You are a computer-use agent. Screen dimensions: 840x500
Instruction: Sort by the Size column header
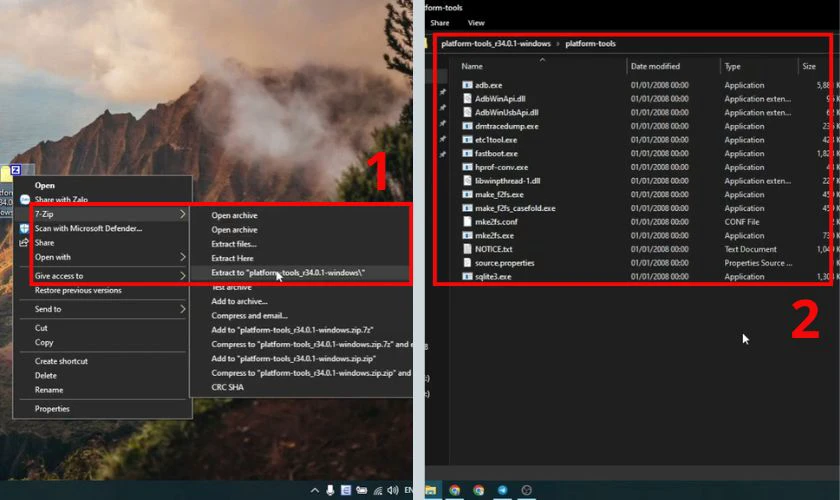point(809,66)
